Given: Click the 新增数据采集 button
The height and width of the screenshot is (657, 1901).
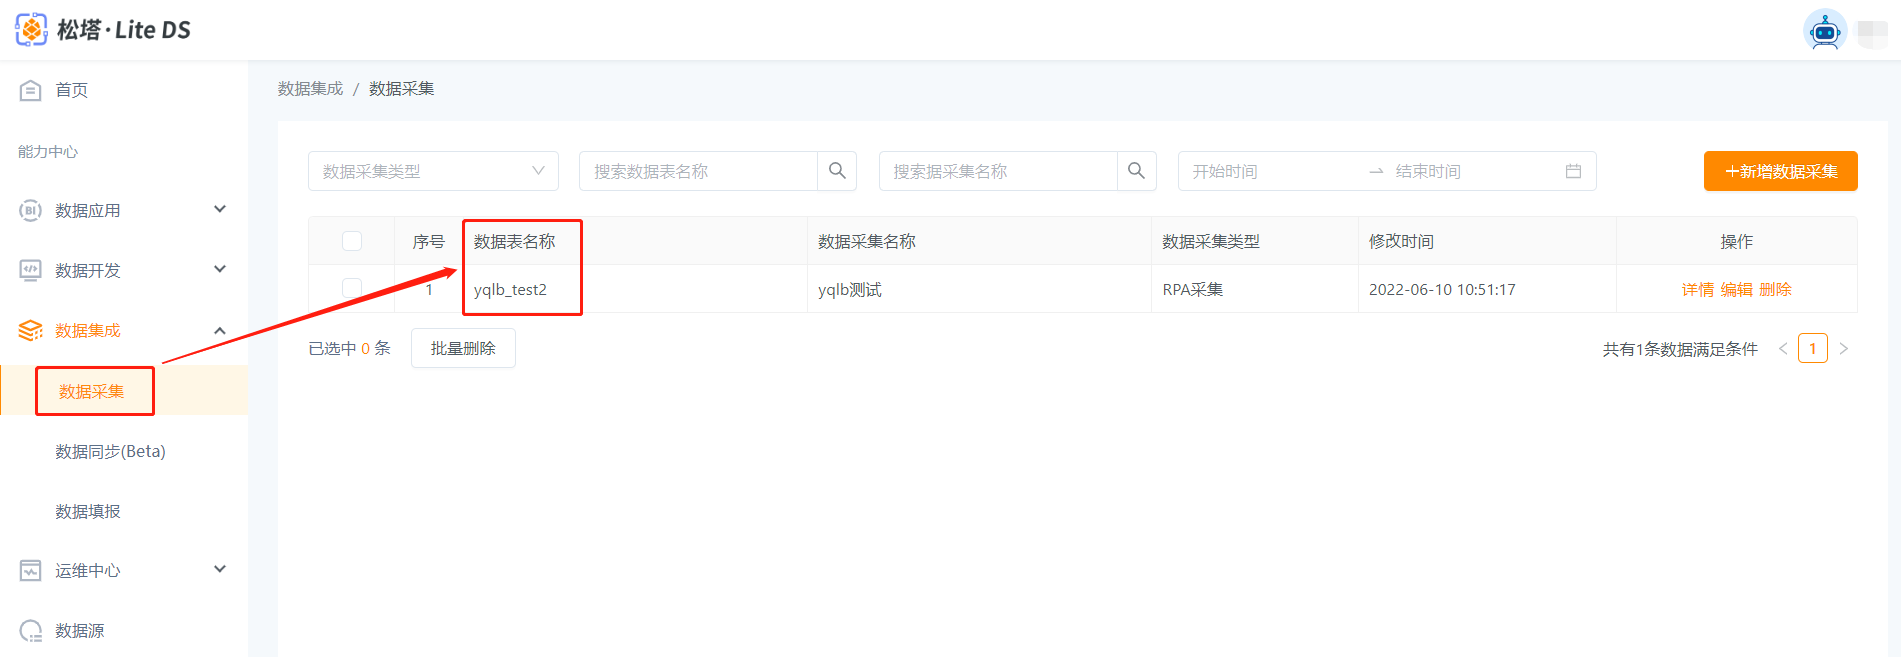Looking at the screenshot, I should [1780, 171].
